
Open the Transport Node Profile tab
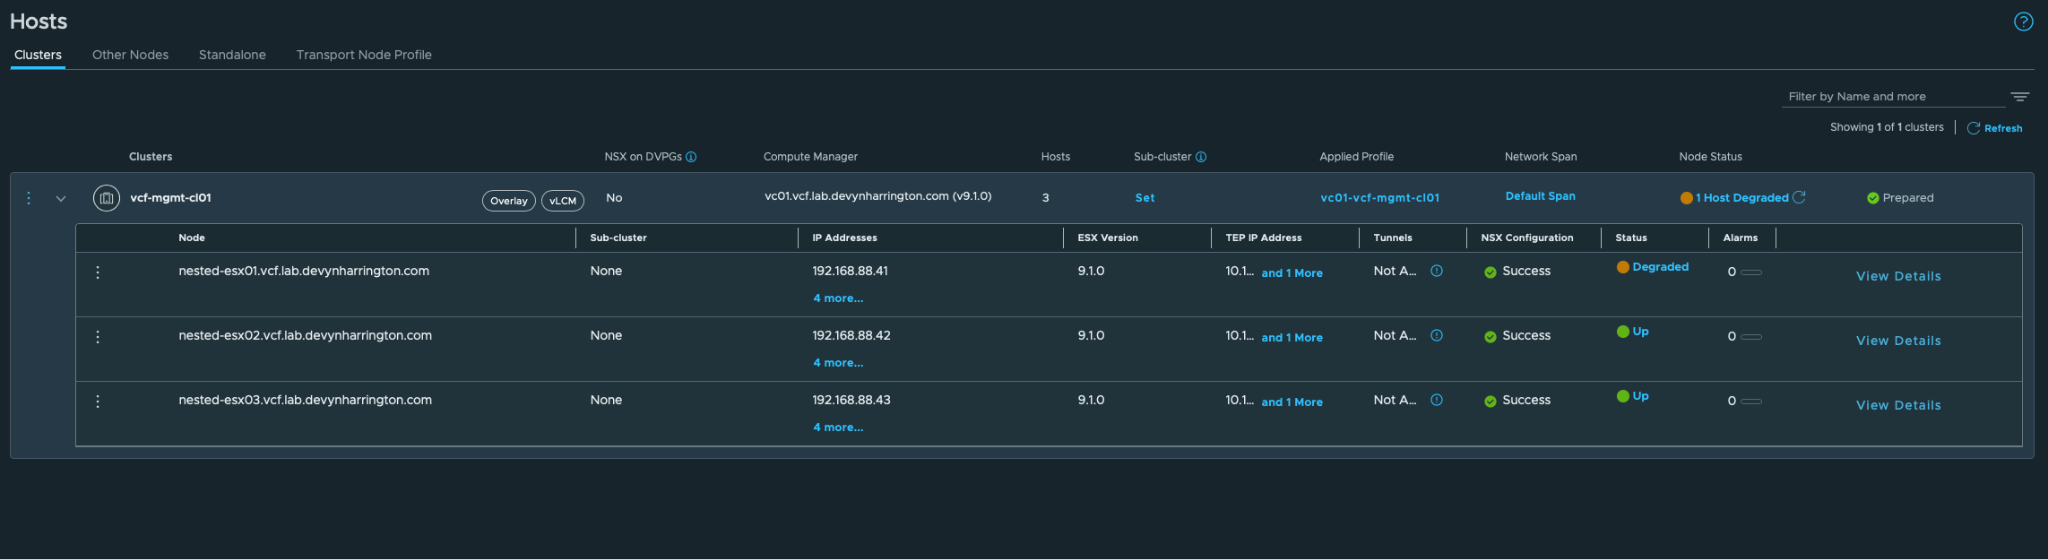364,55
